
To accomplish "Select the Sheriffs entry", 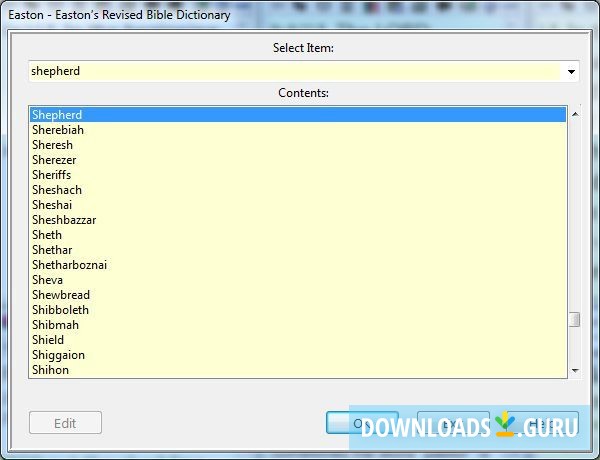I will 298,175.
